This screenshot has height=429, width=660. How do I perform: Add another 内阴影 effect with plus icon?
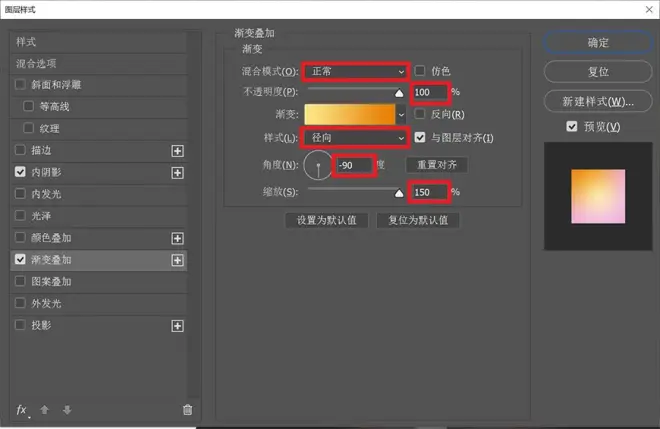click(178, 173)
